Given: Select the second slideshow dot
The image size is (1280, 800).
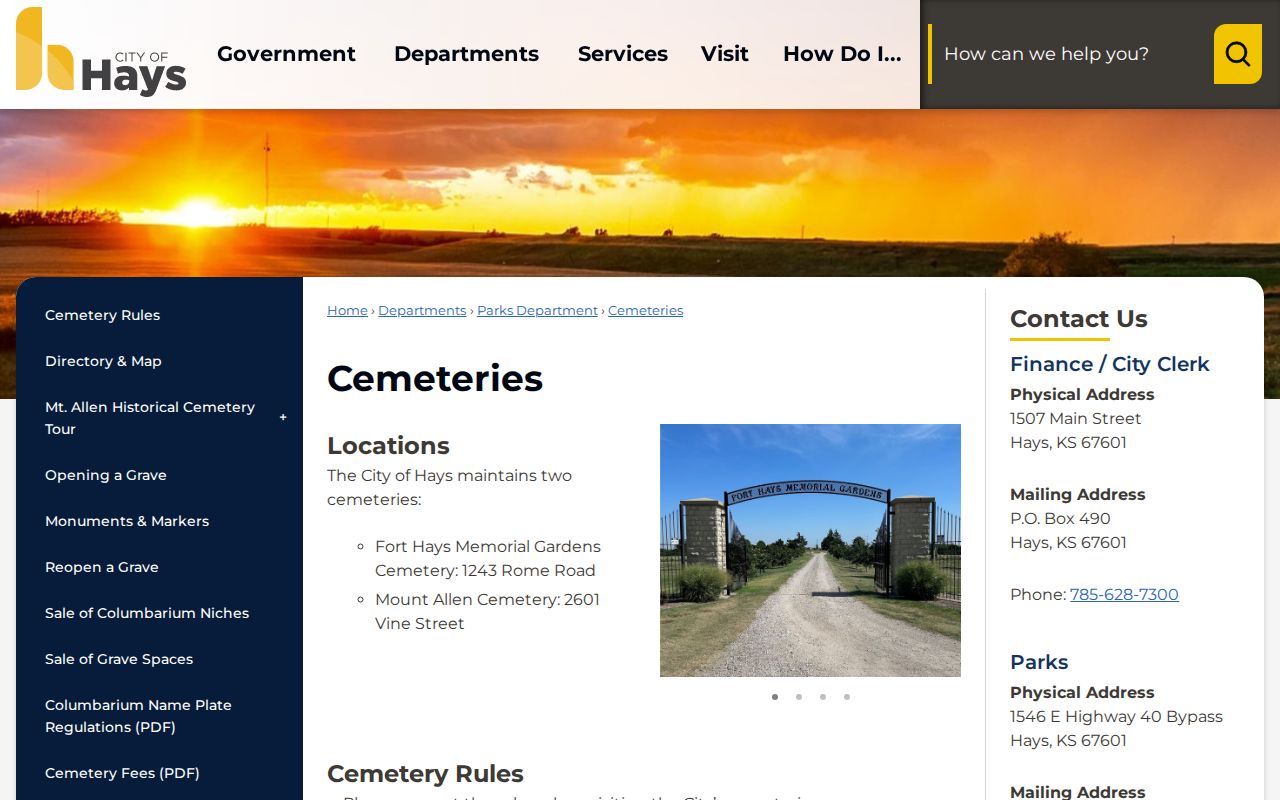Looking at the screenshot, I should pos(799,697).
